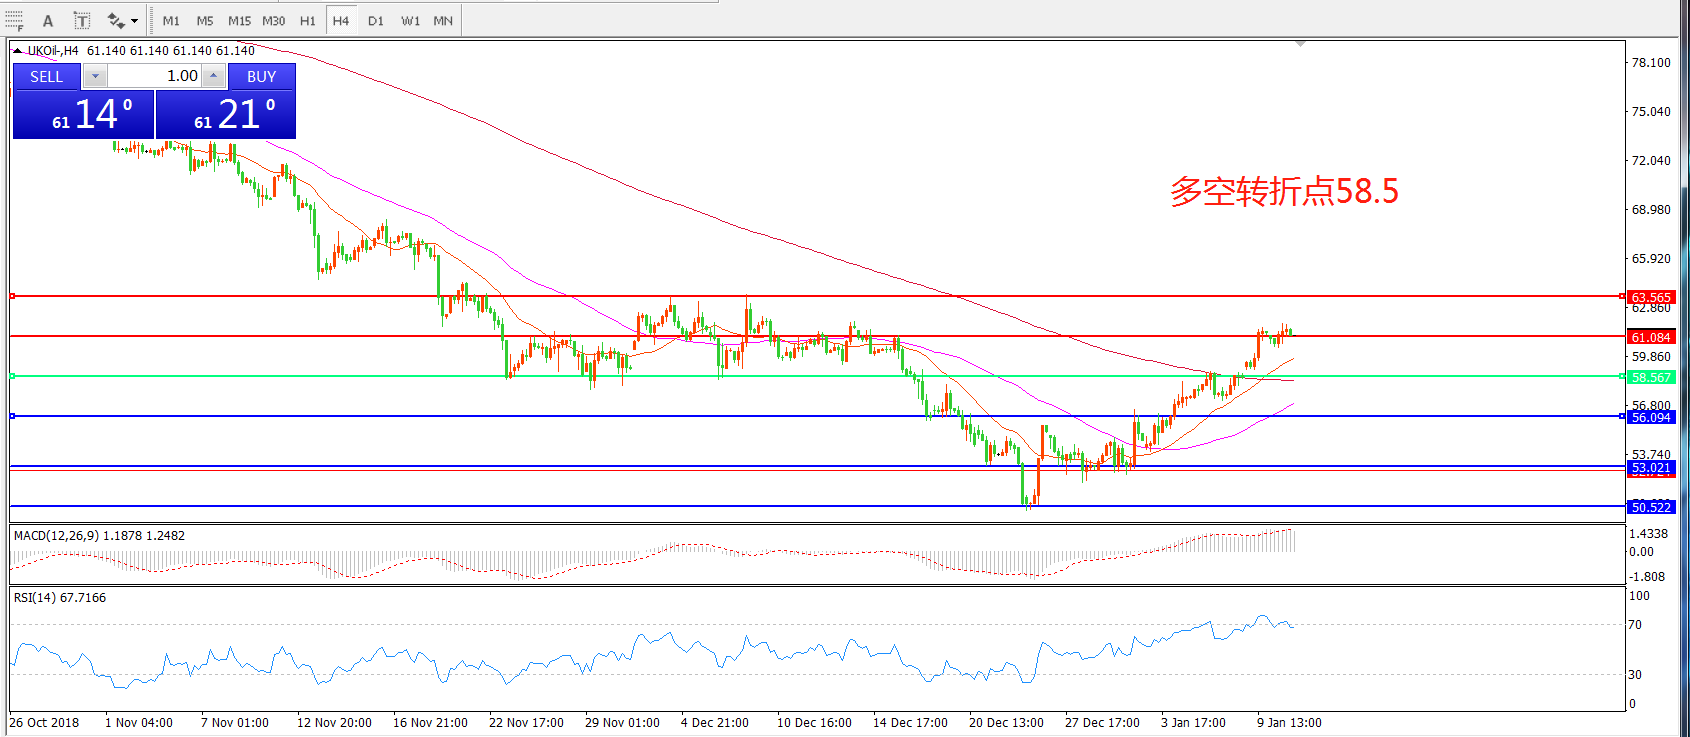This screenshot has height=737, width=1690.
Task: Click the 56.094 blue line price tag
Action: pyautogui.click(x=1651, y=417)
